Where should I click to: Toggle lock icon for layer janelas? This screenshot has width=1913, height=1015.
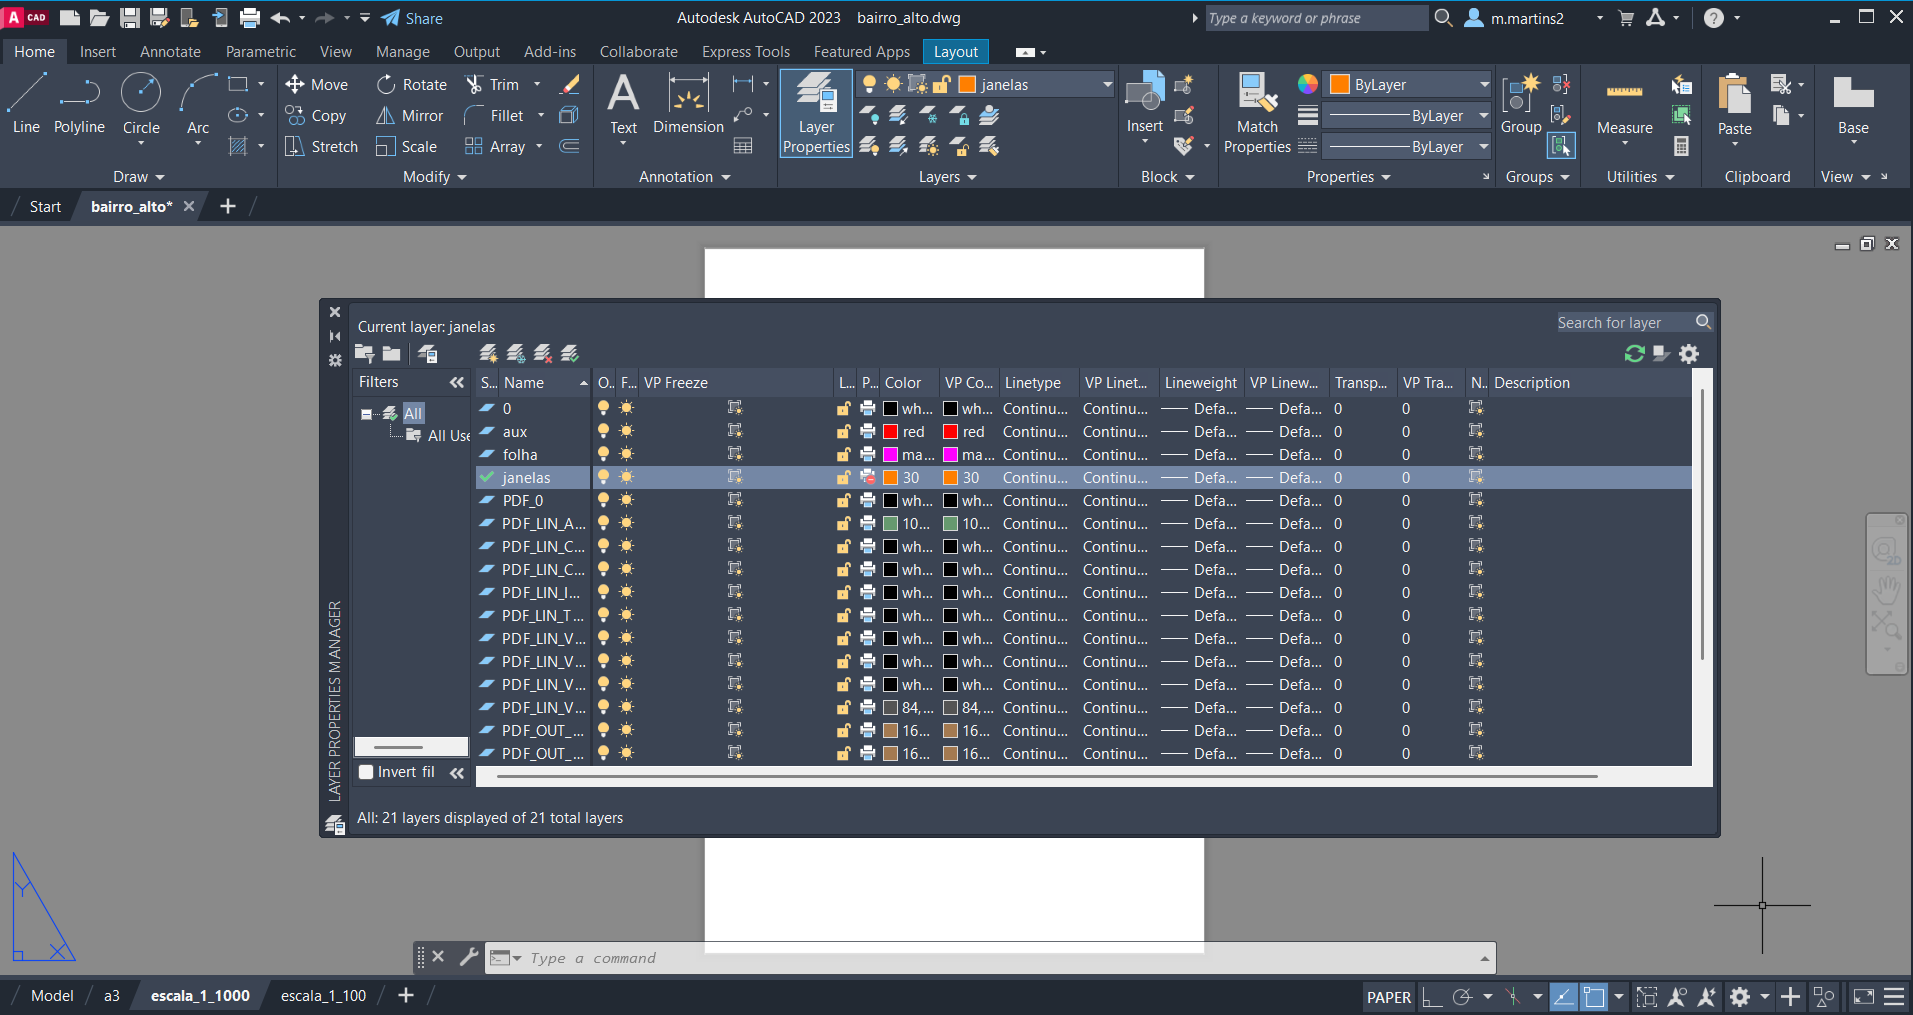coord(844,477)
